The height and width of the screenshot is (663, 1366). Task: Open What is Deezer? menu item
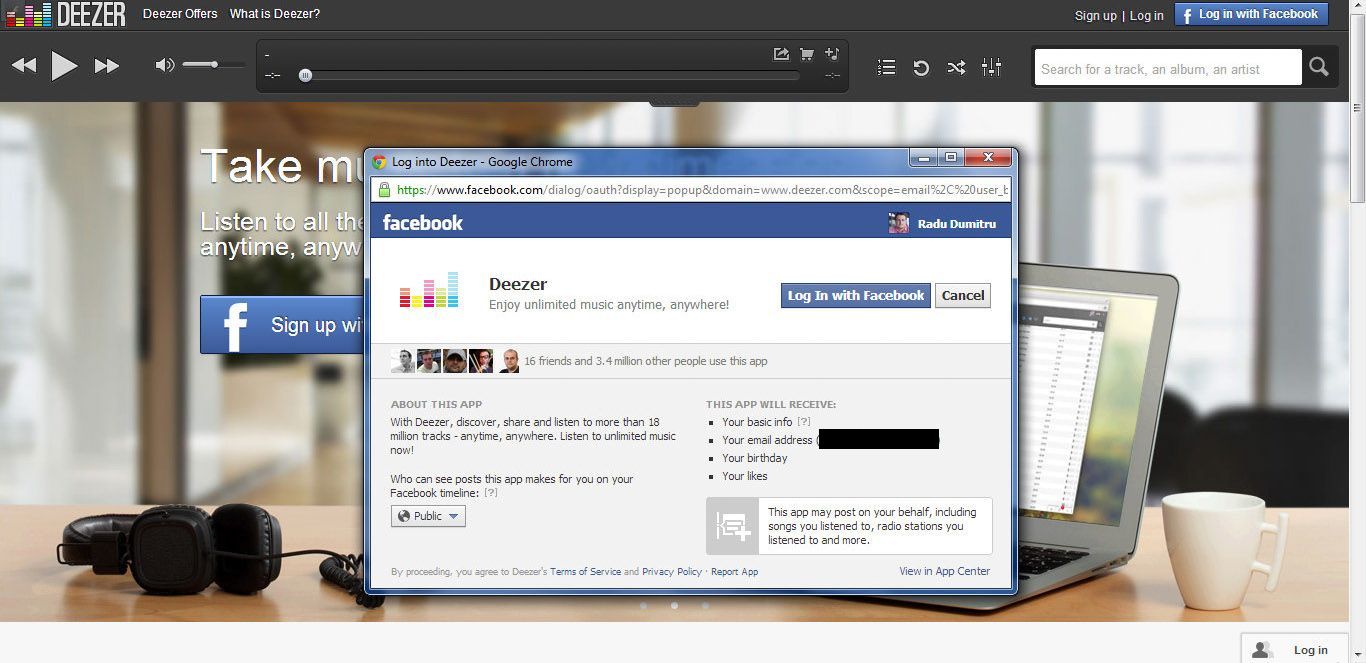[275, 14]
